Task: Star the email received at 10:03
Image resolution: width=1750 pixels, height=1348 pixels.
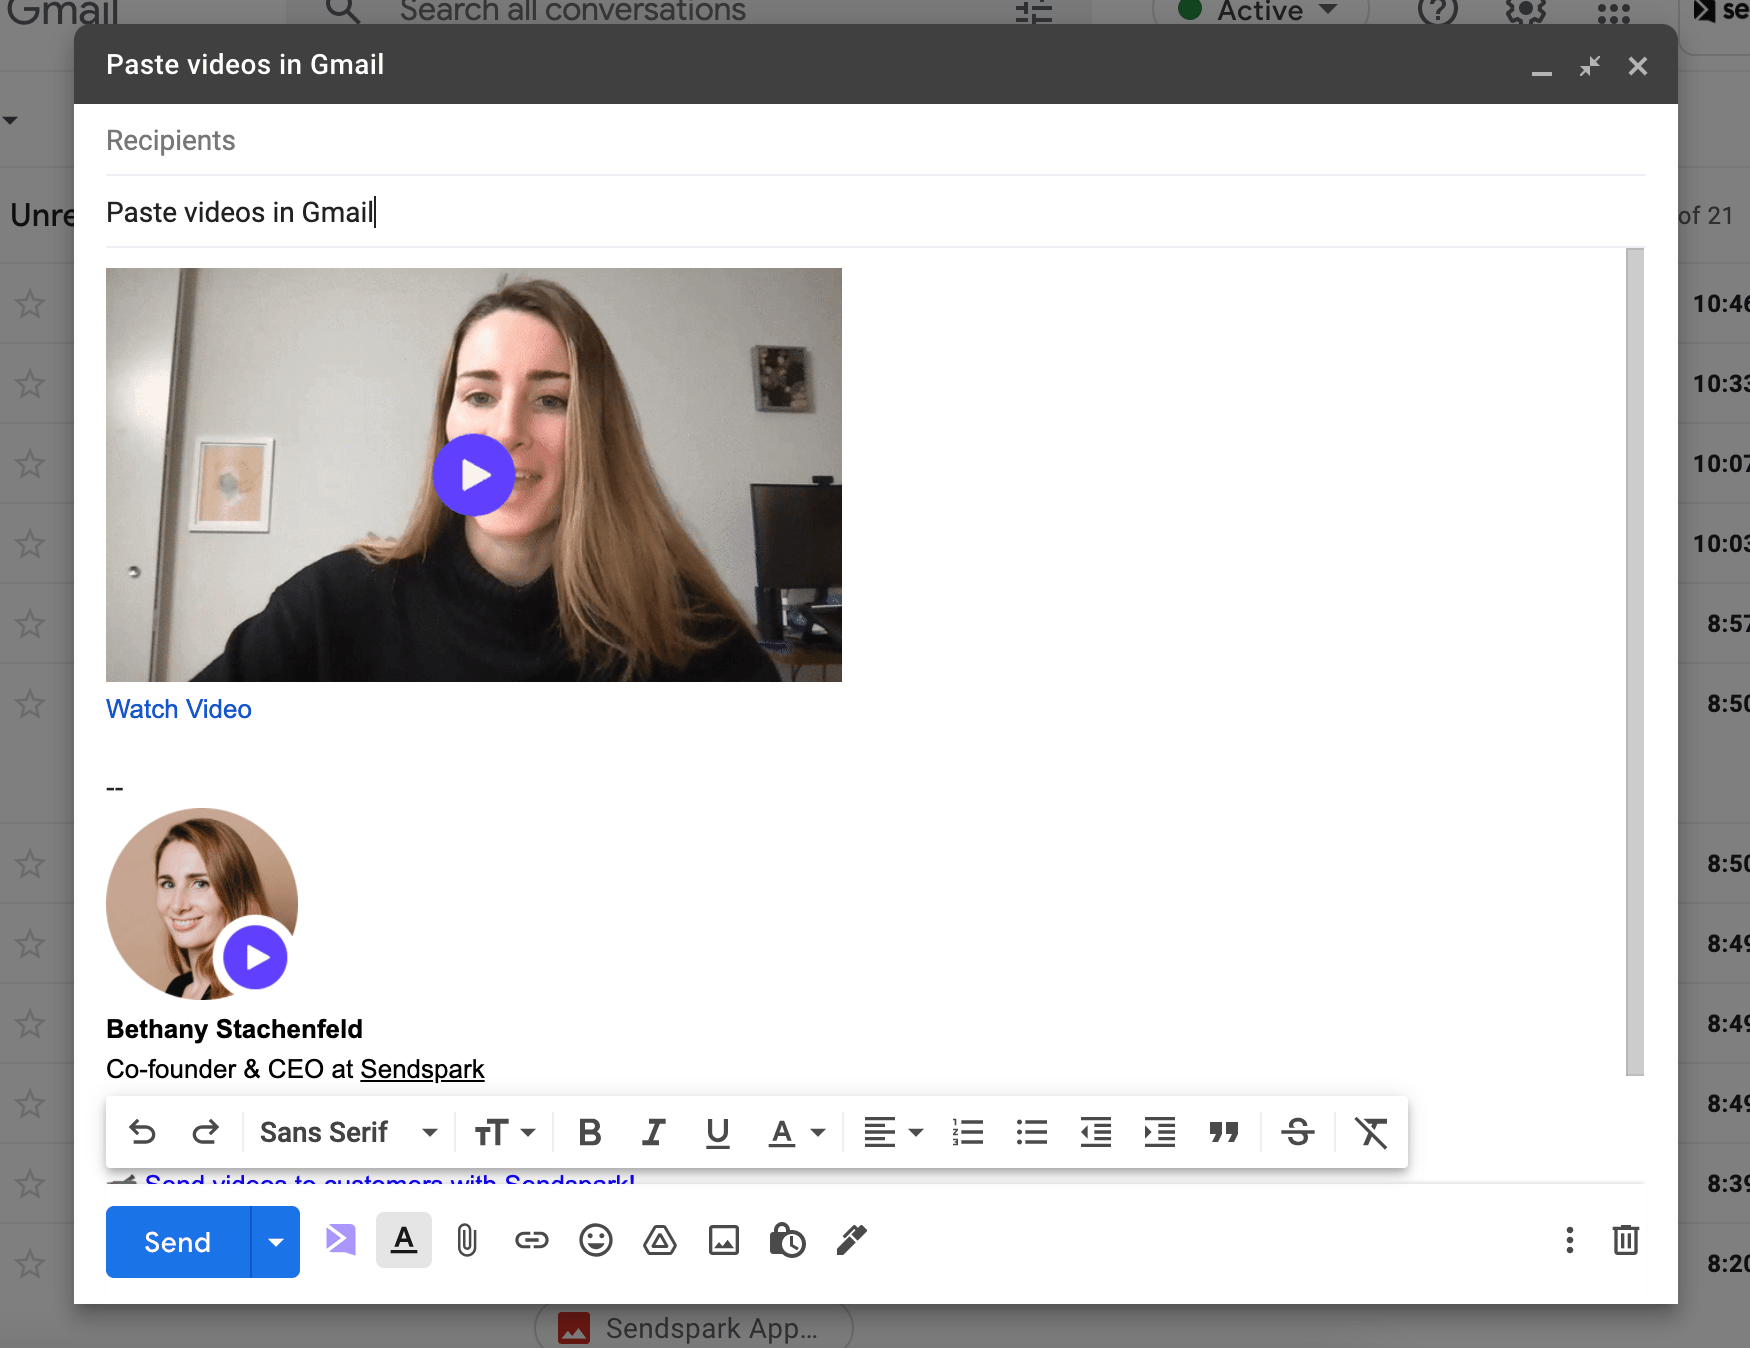Action: 30,544
